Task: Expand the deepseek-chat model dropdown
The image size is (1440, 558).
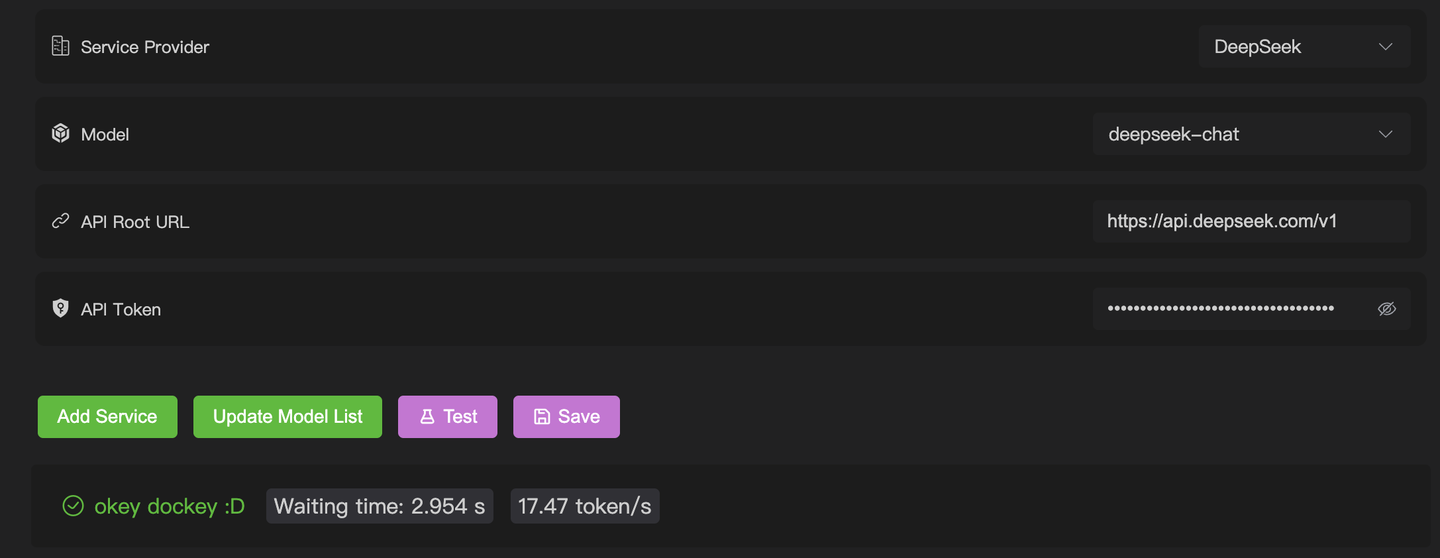Action: pos(1251,134)
